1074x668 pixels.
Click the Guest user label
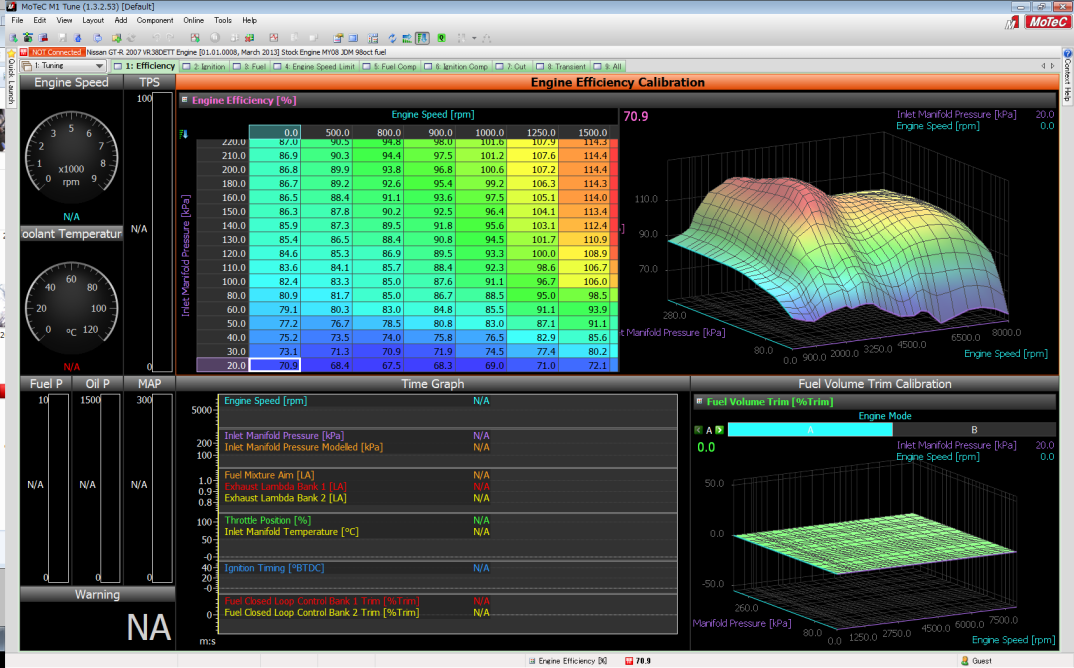[982, 661]
